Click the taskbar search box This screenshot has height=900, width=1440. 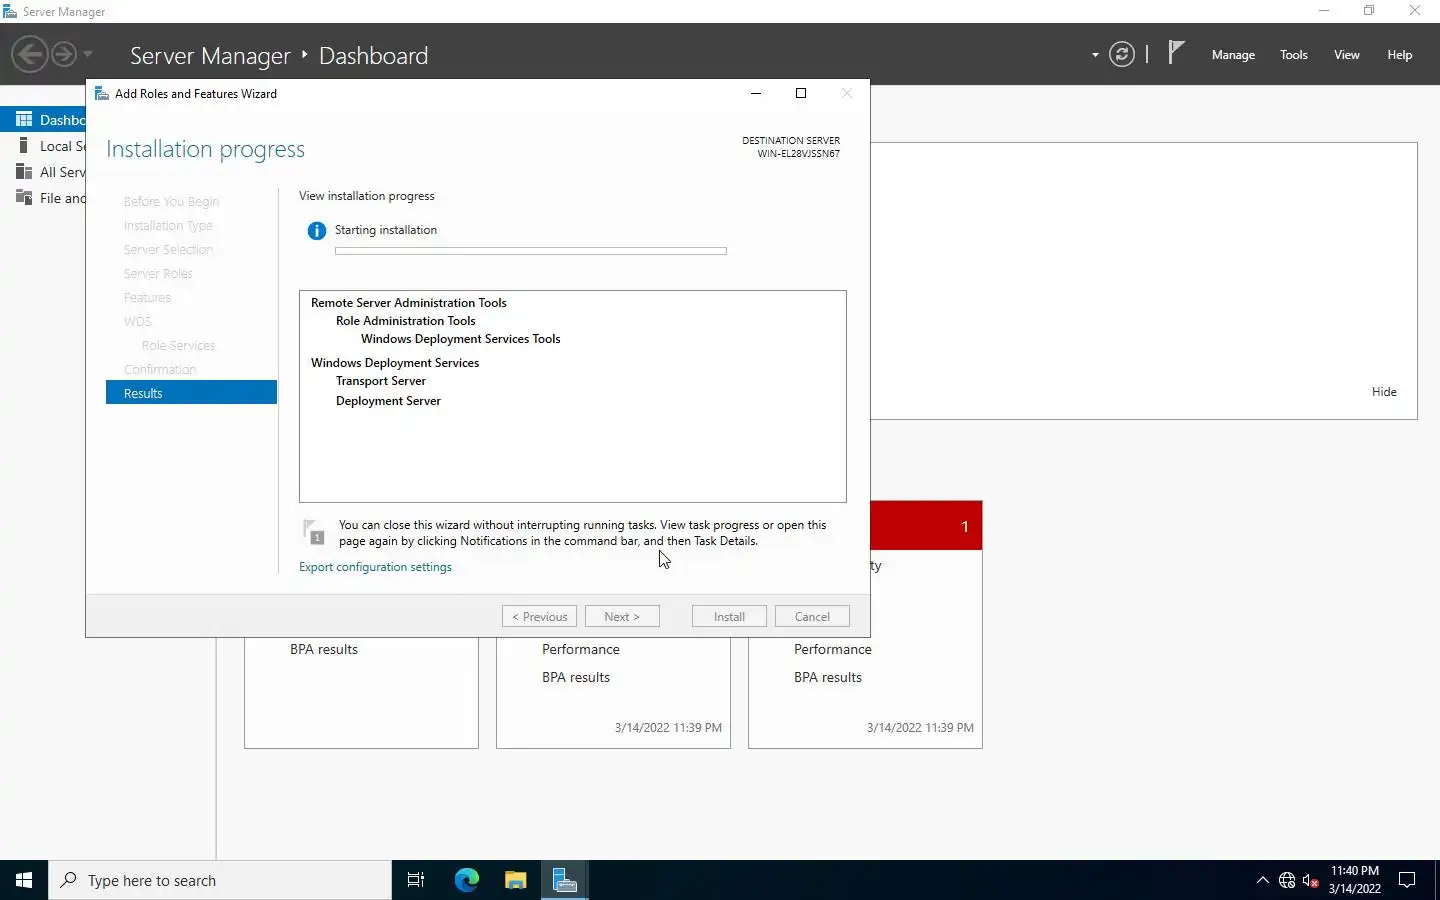[x=220, y=880]
